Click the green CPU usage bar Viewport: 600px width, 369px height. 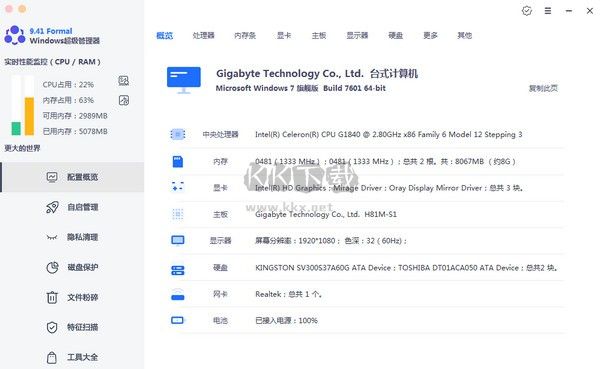[16, 129]
